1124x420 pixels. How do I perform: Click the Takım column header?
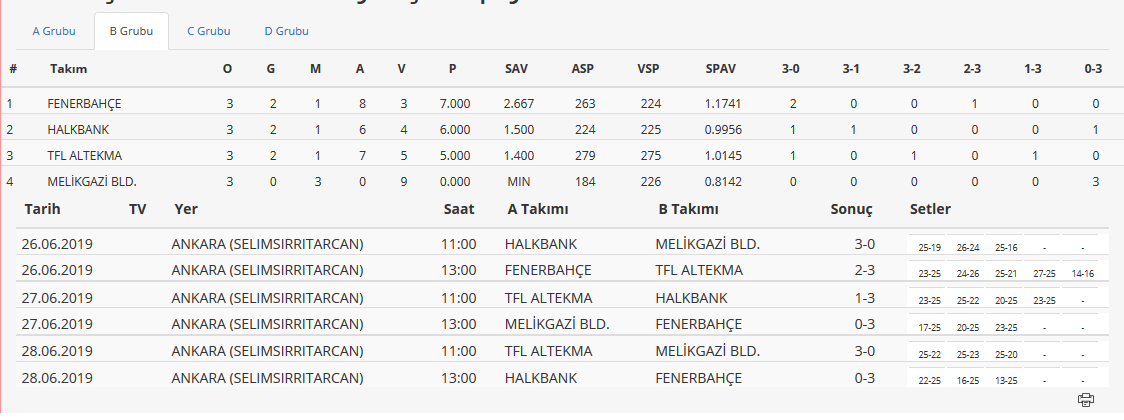[x=69, y=69]
